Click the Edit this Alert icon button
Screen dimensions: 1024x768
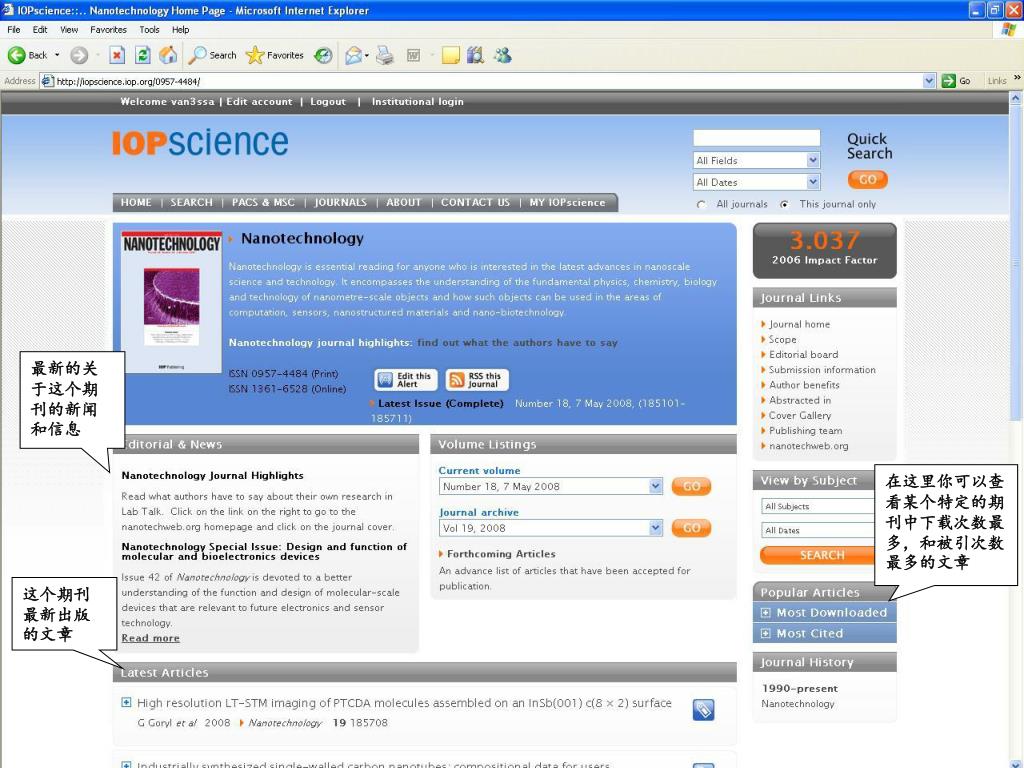[406, 379]
